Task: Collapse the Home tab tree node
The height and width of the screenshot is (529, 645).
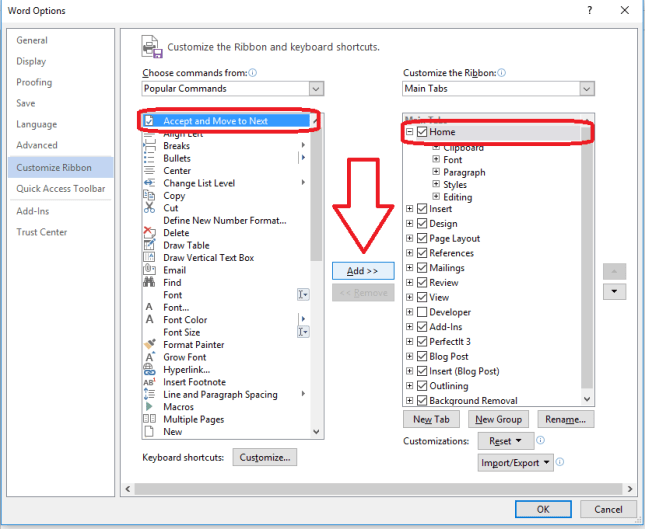Action: pos(409,132)
